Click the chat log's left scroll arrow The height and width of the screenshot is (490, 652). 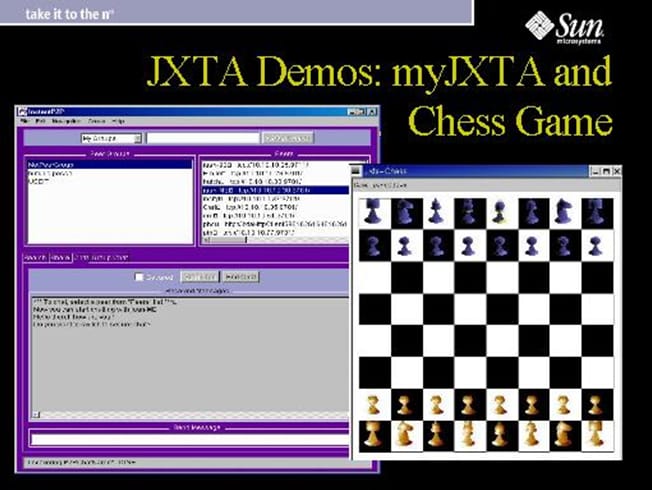pos(36,414)
